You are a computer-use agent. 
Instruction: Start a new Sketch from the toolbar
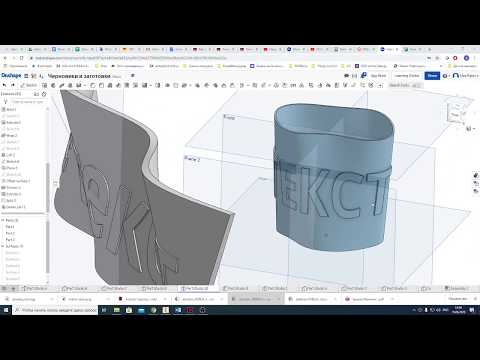click(x=29, y=85)
